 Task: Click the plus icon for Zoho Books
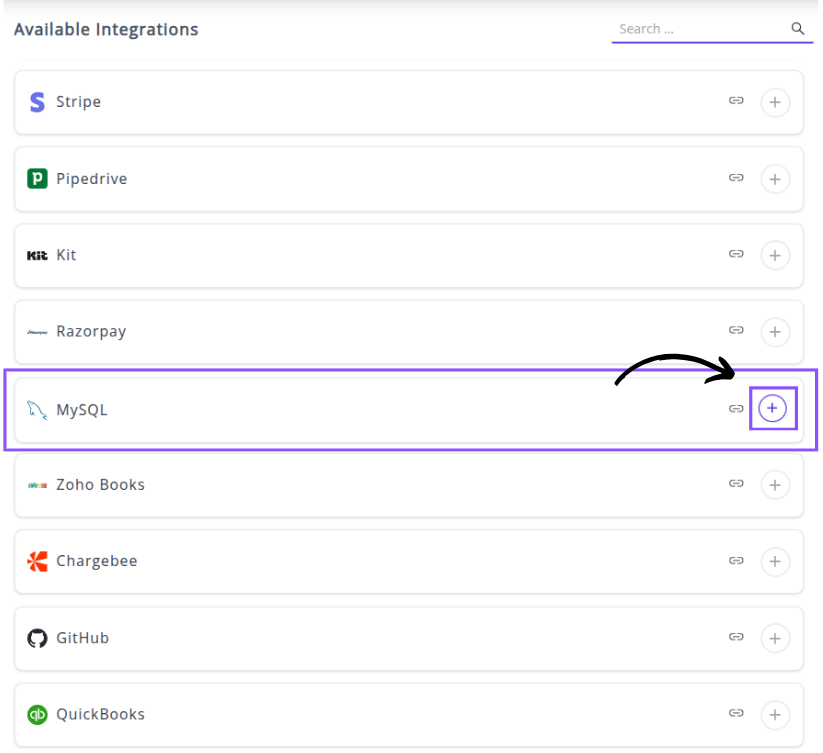click(775, 485)
